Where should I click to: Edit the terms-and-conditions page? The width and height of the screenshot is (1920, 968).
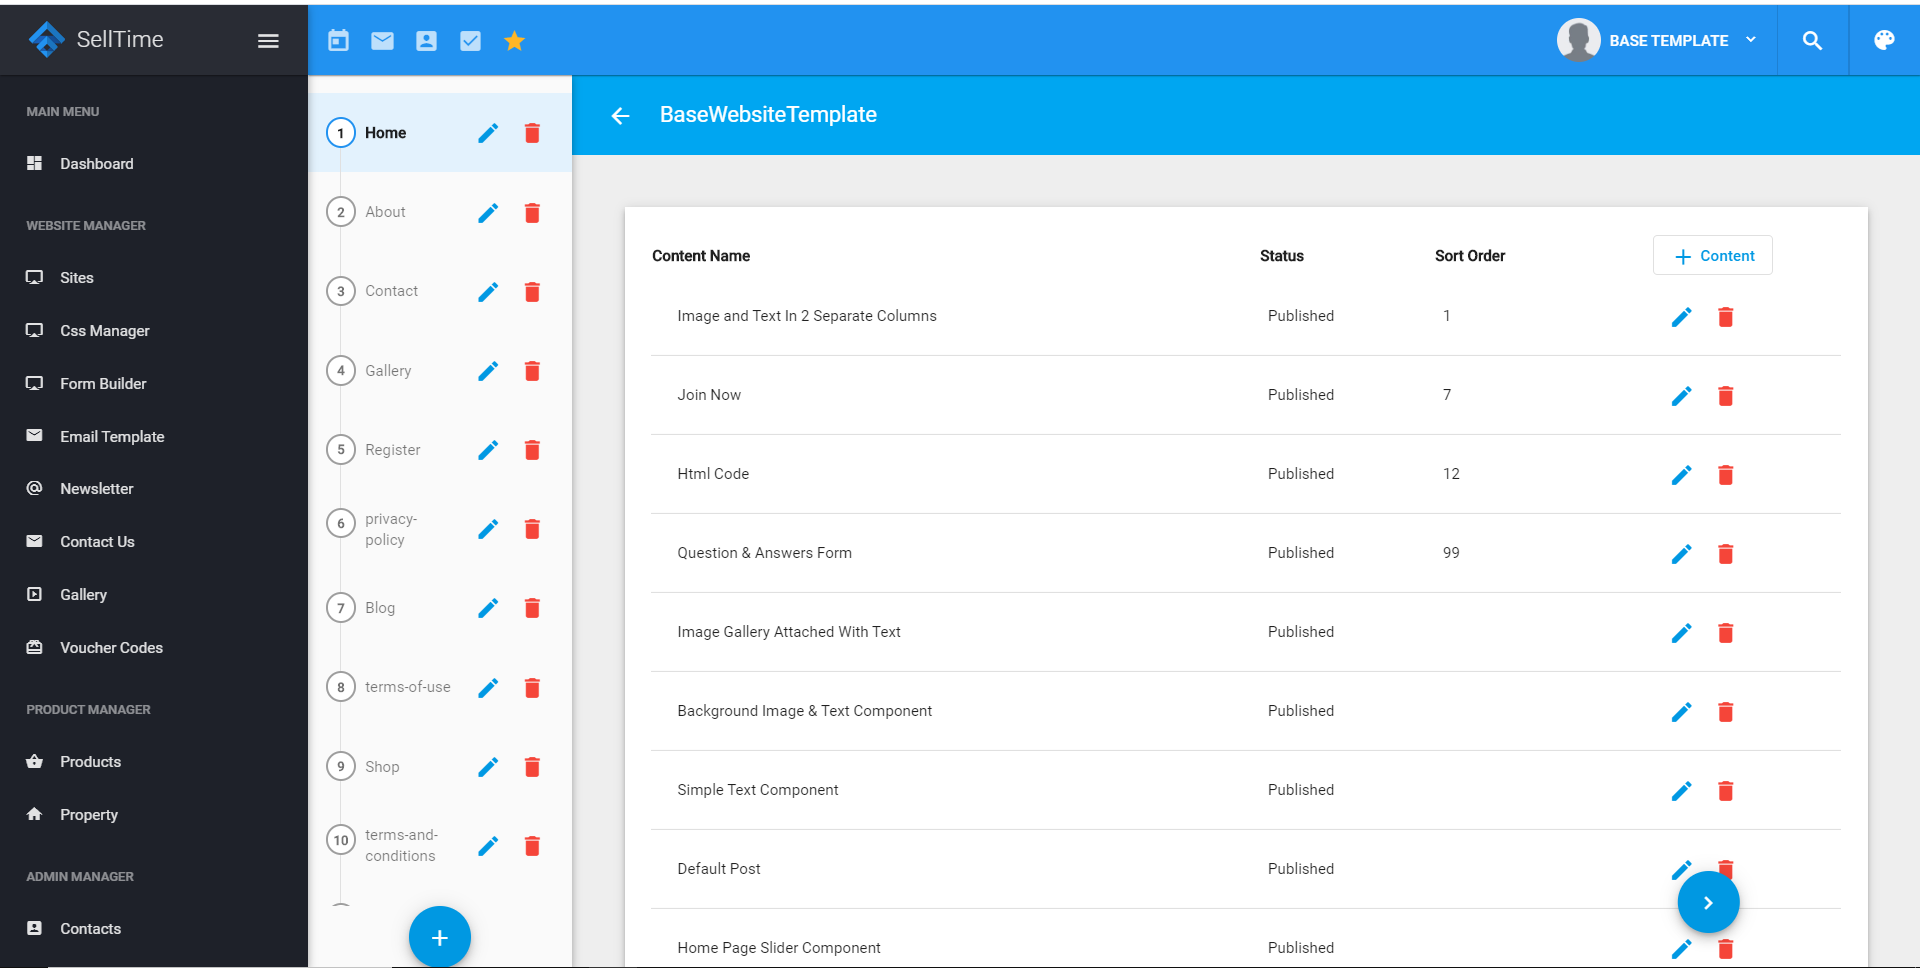point(488,846)
